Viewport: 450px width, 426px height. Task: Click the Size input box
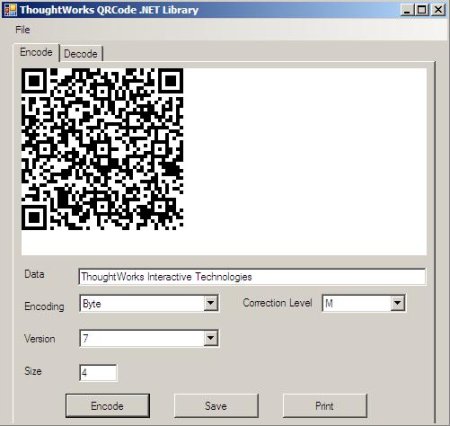point(98,373)
